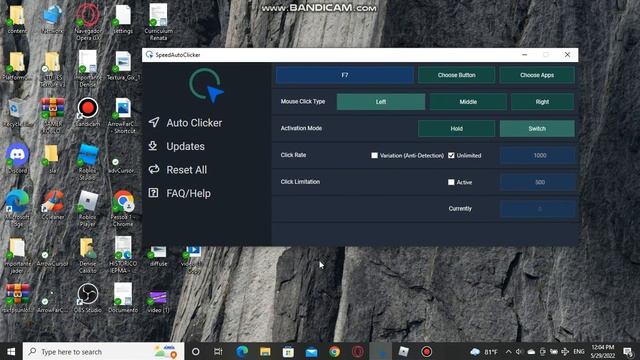Click the Reset All loop icon
640x360 pixels.
(153, 169)
